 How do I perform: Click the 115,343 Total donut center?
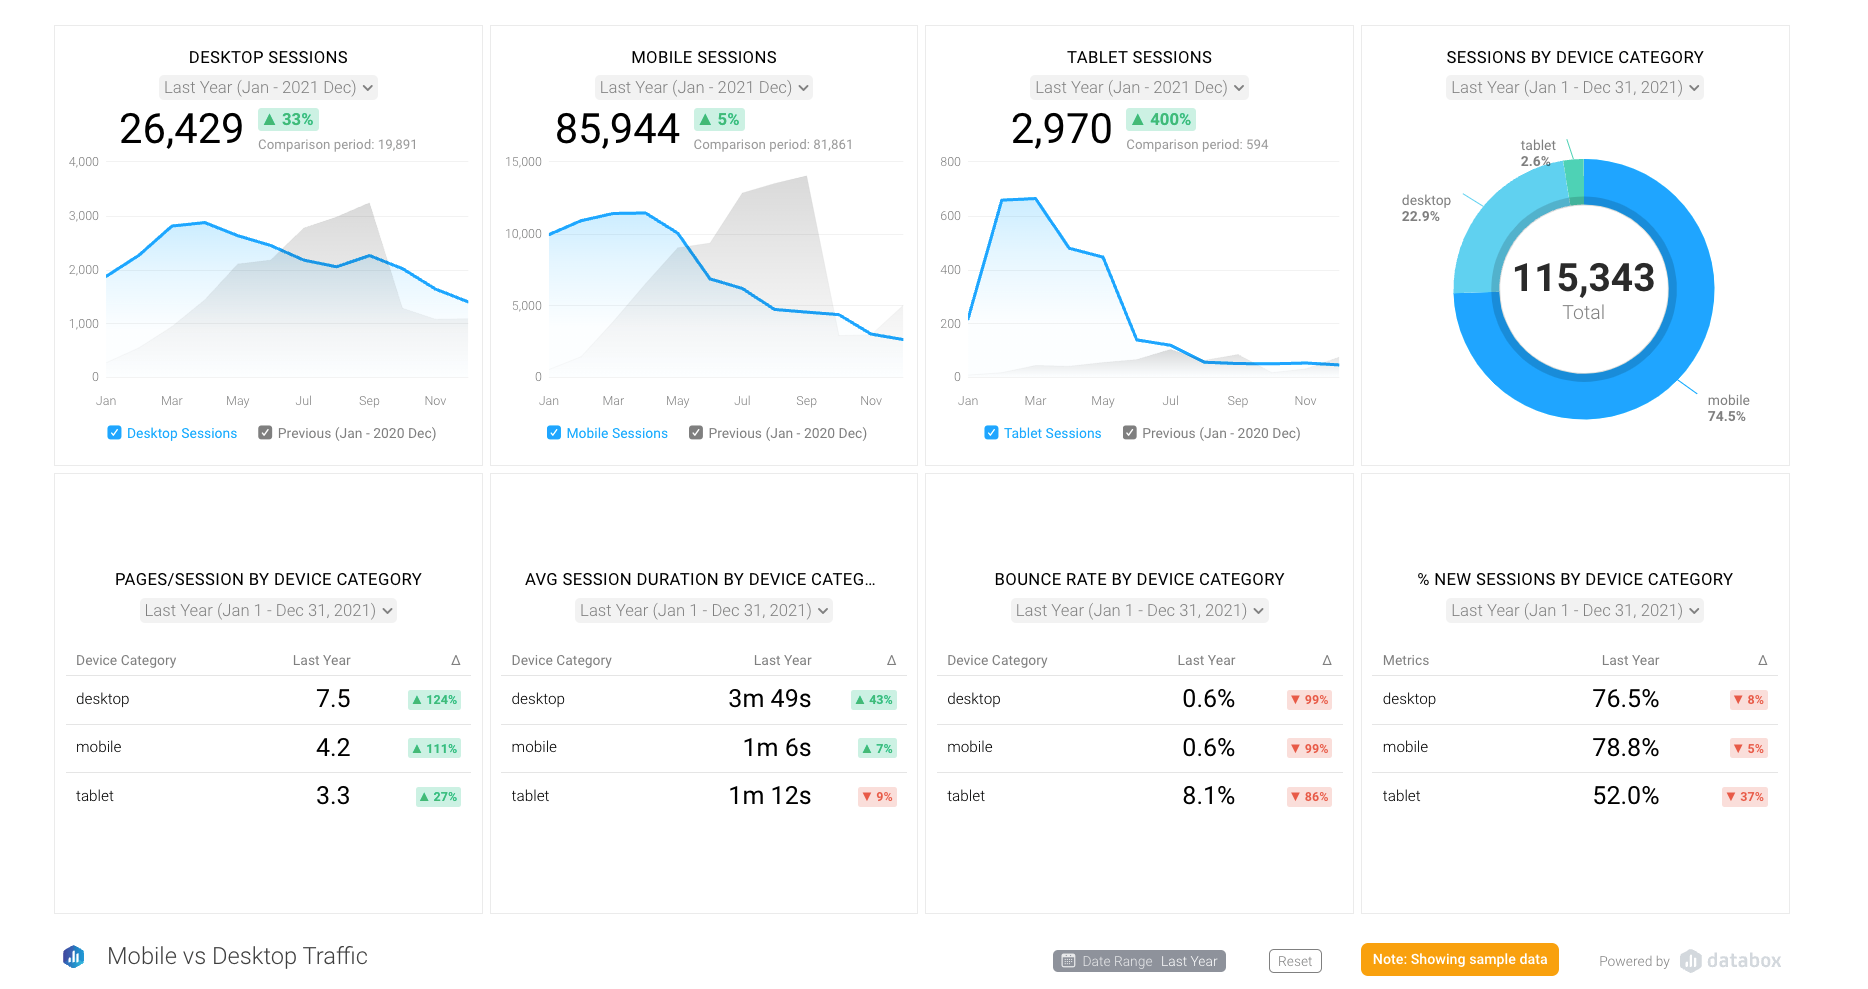tap(1584, 290)
